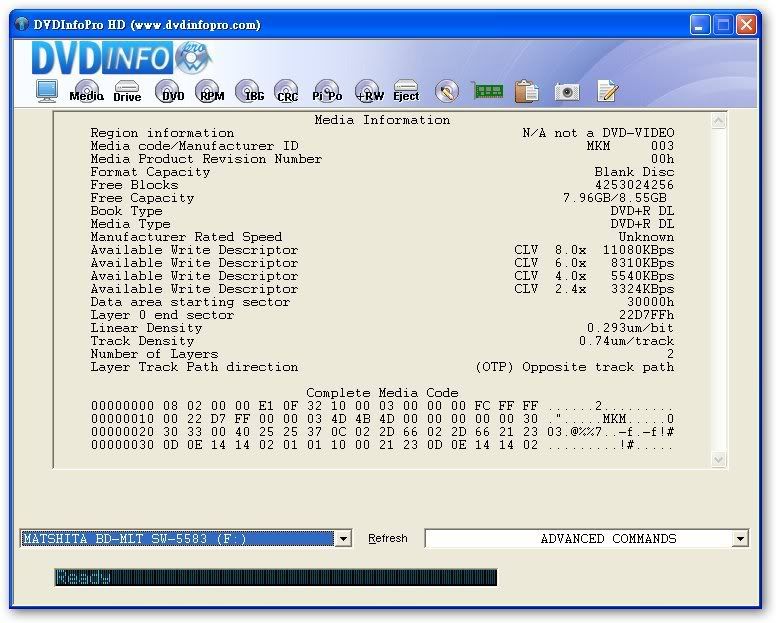Click the DVDINFO pro logo
Viewport: 776px width, 623px height.
(x=121, y=58)
